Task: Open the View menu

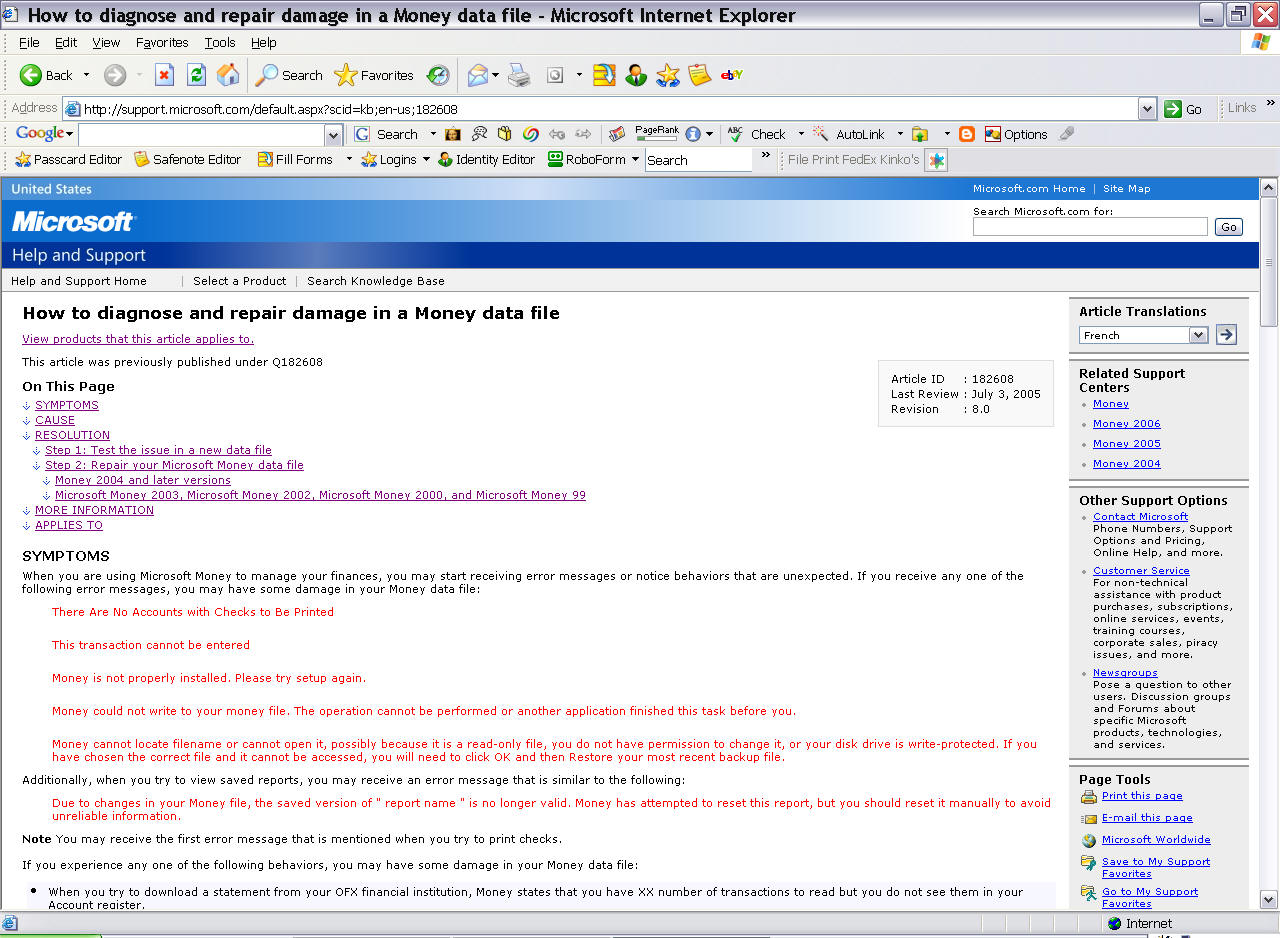Action: [106, 42]
